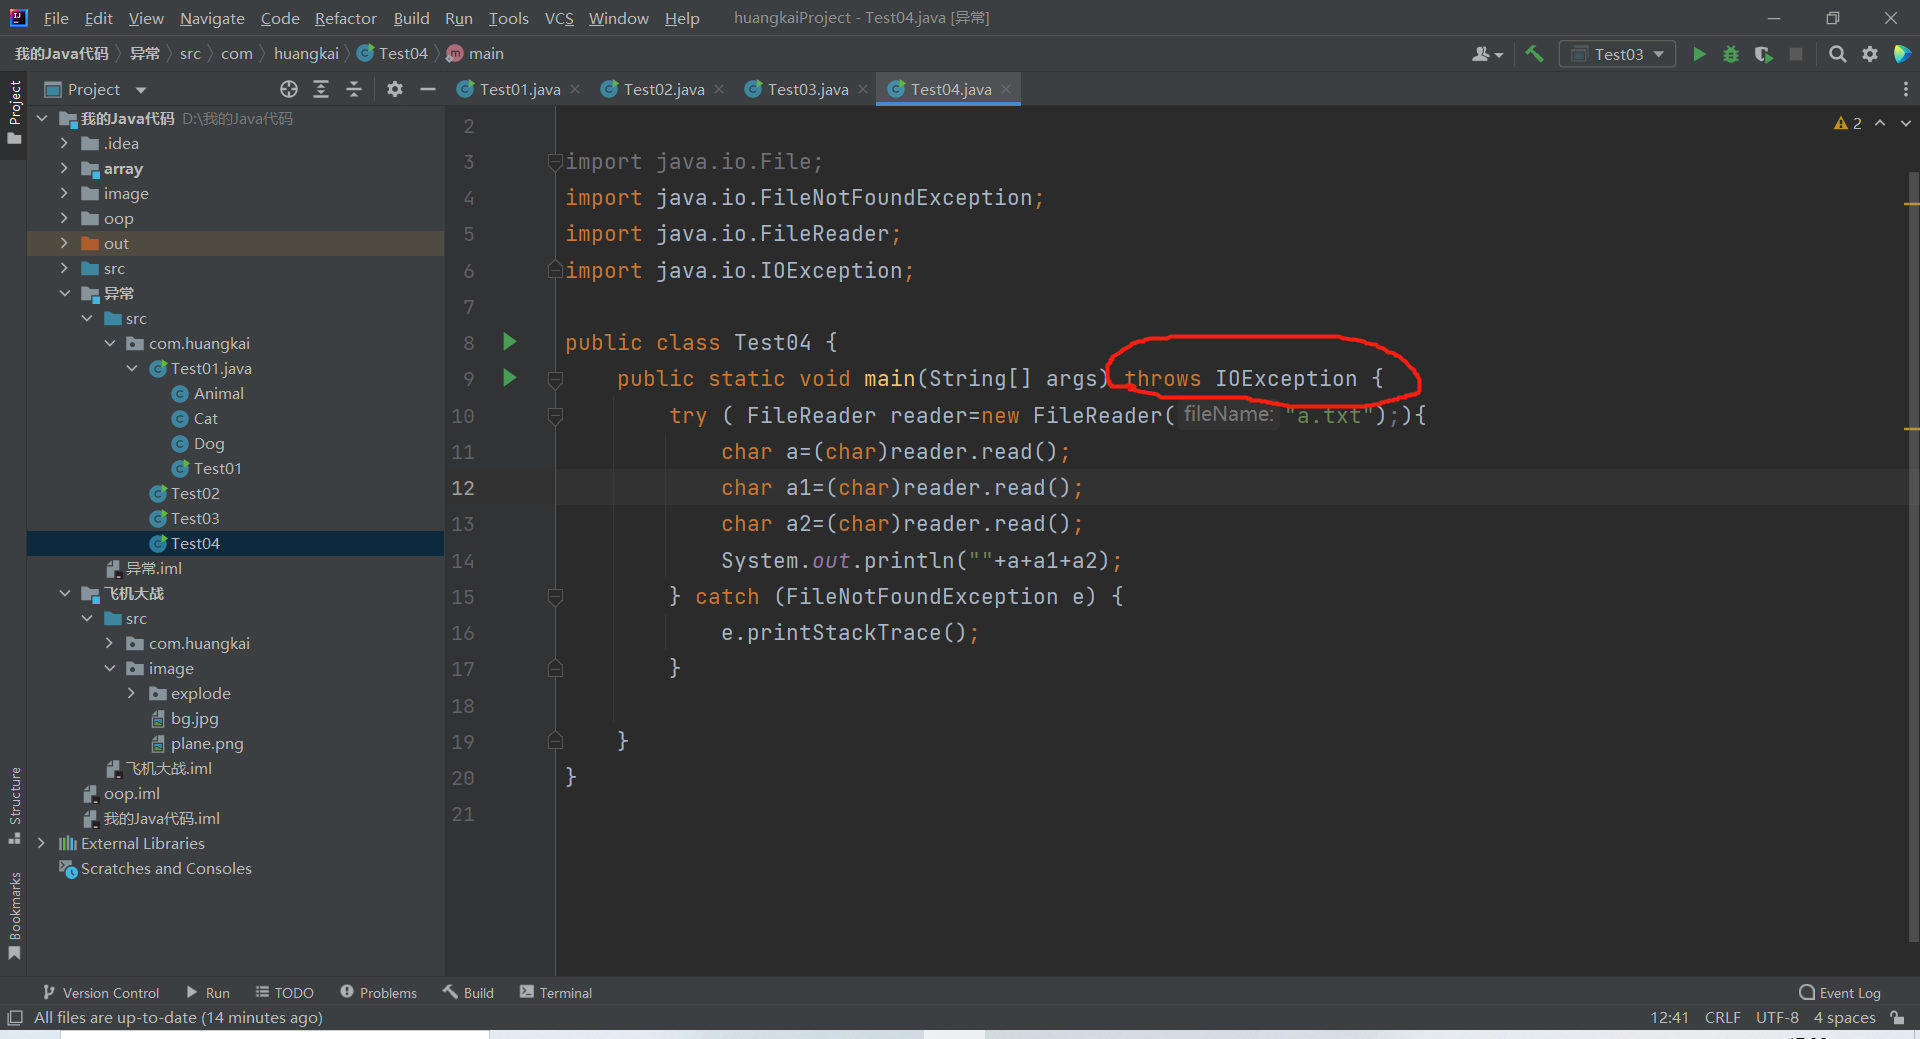Viewport: 1920px width, 1039px height.
Task: Click the read-only lock status icon
Action: (x=1897, y=1018)
